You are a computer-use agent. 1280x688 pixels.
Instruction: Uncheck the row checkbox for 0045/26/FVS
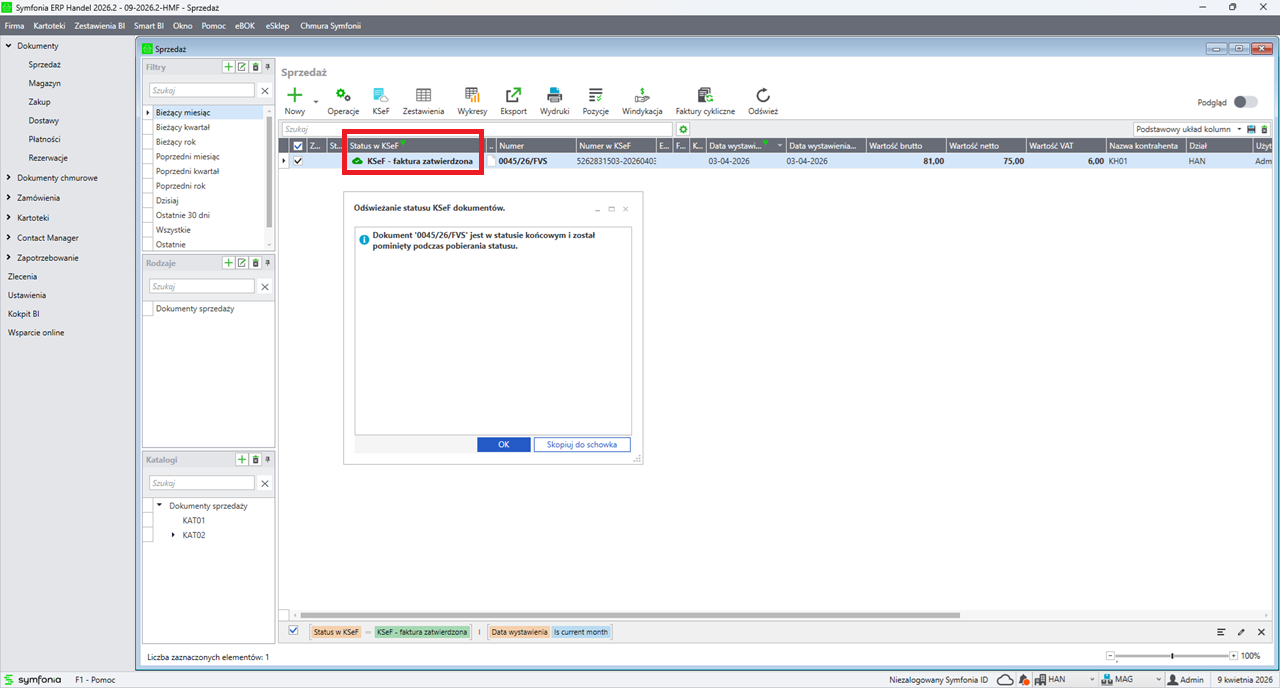pyautogui.click(x=297, y=161)
